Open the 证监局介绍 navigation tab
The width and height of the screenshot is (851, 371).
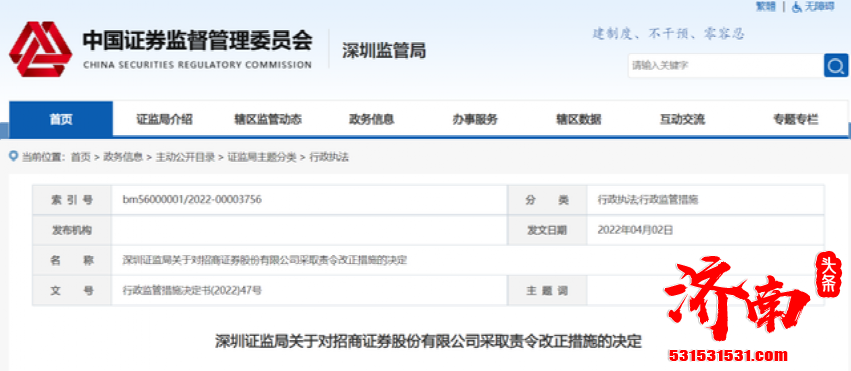[164, 119]
